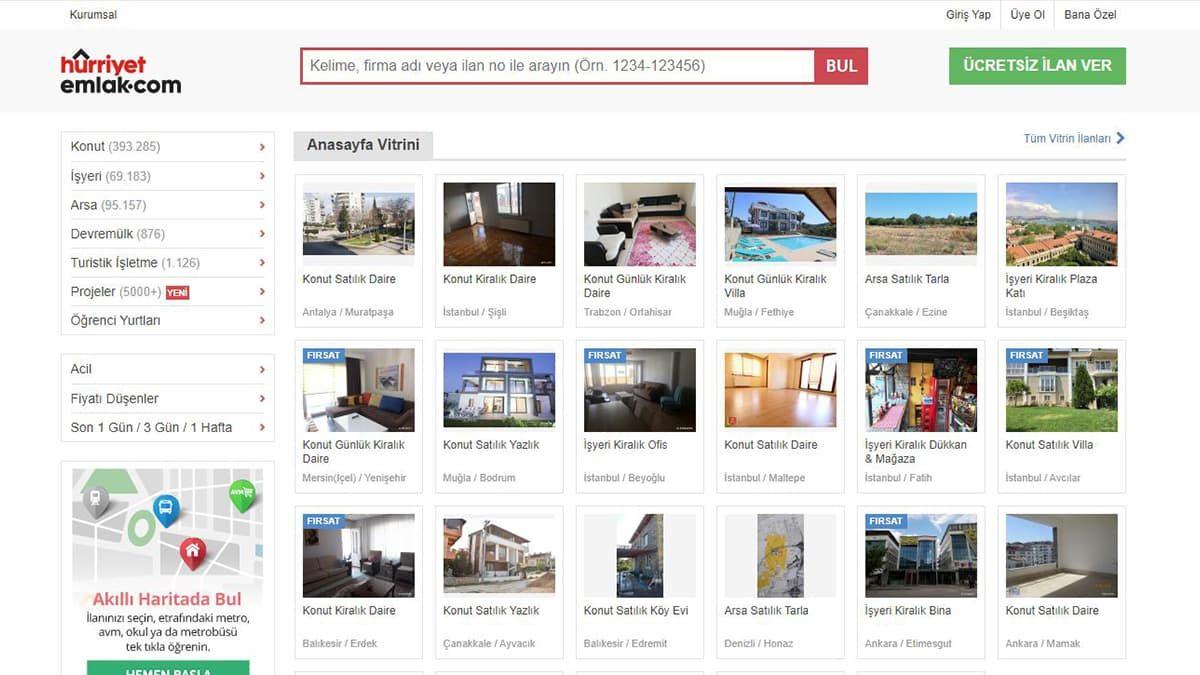Click the gray metro pin on map
The image size is (1200, 675).
click(x=95, y=499)
